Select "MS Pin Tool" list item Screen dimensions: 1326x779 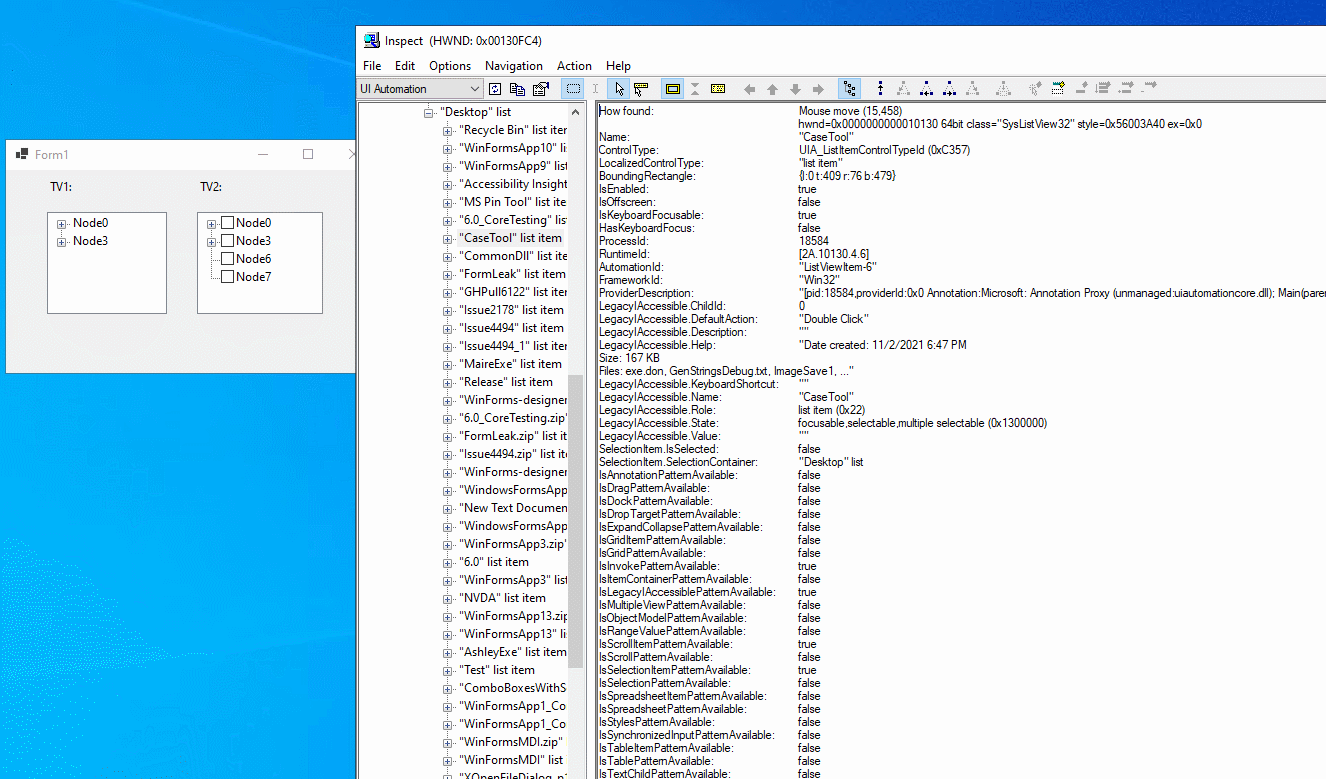(x=512, y=202)
